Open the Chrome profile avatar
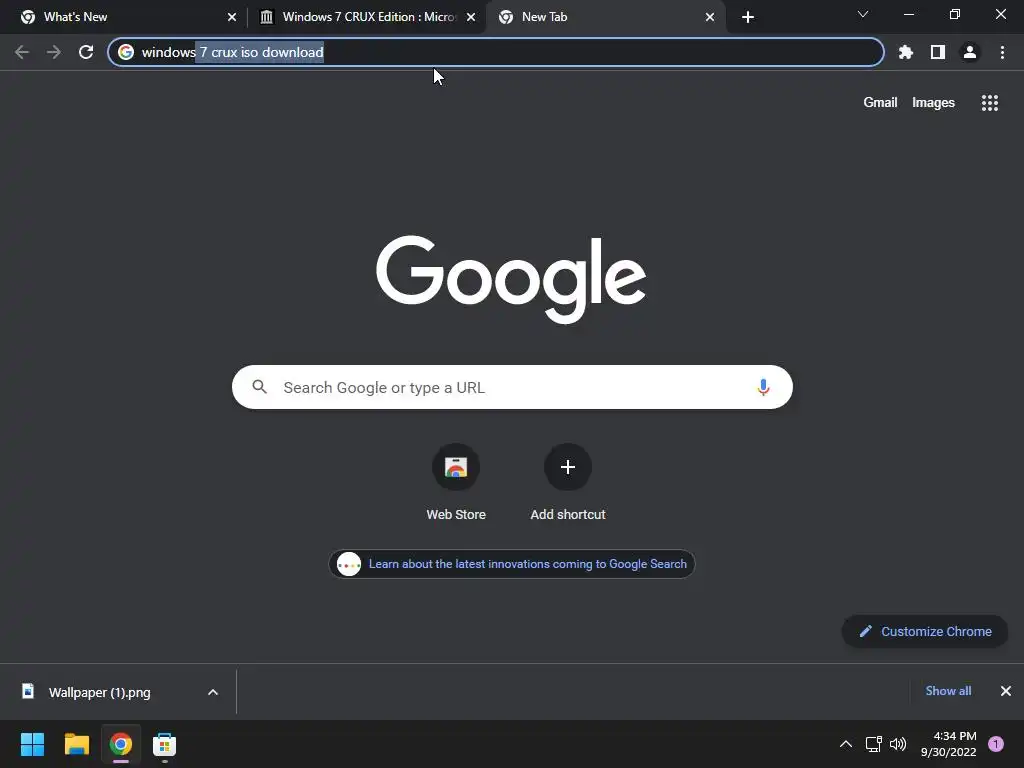The image size is (1024, 768). (970, 52)
